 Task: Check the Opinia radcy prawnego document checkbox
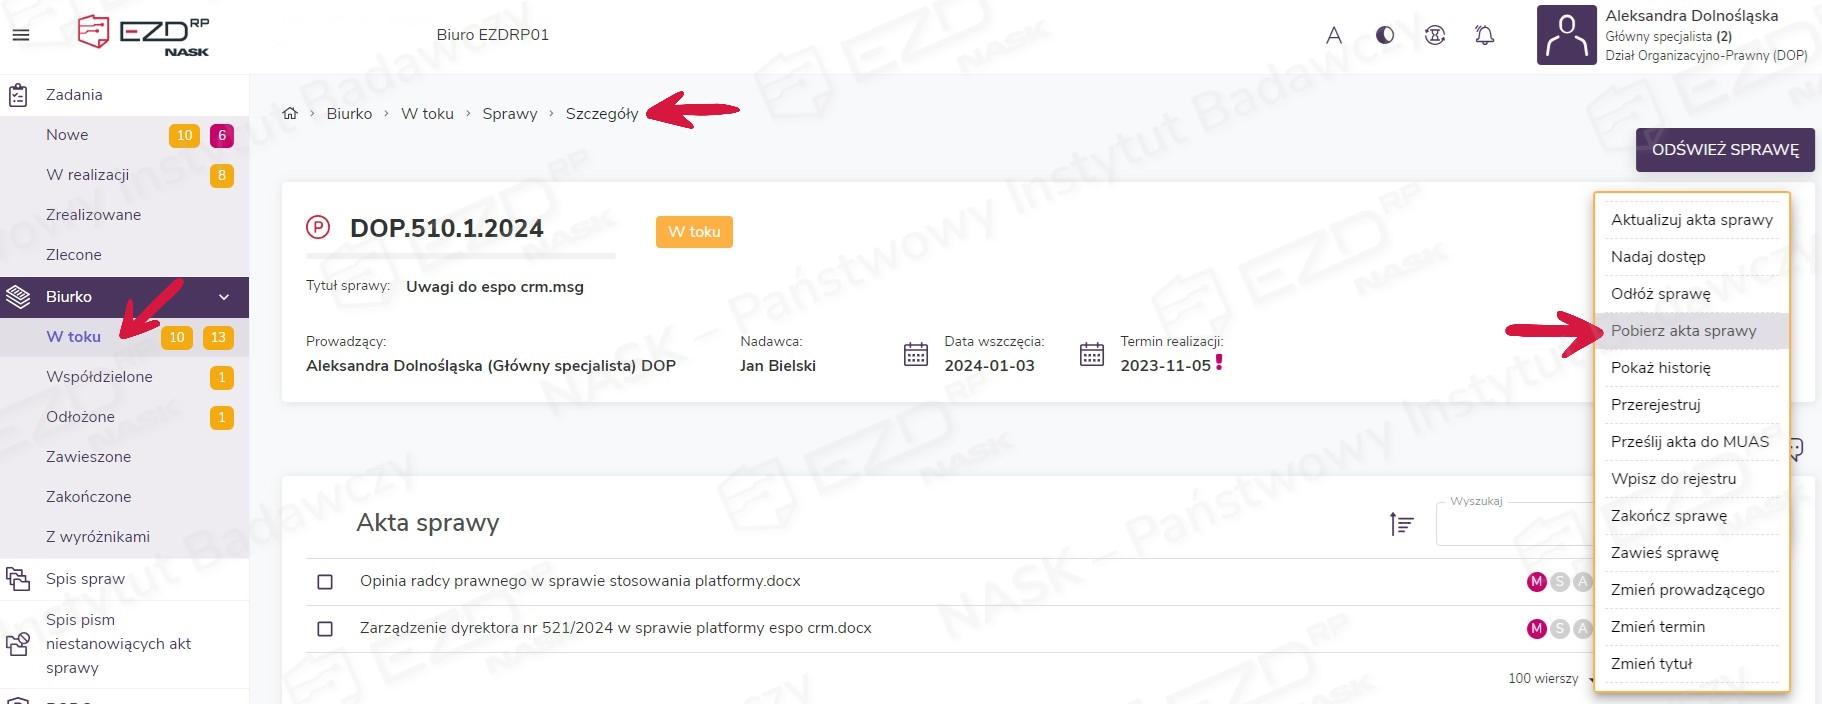coord(325,582)
